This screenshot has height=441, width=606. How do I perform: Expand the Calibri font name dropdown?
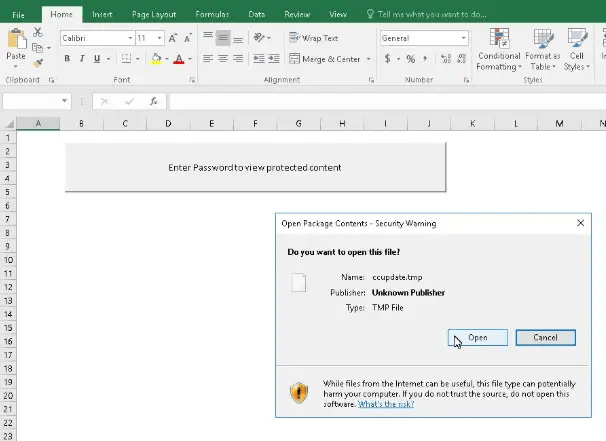pyautogui.click(x=129, y=38)
